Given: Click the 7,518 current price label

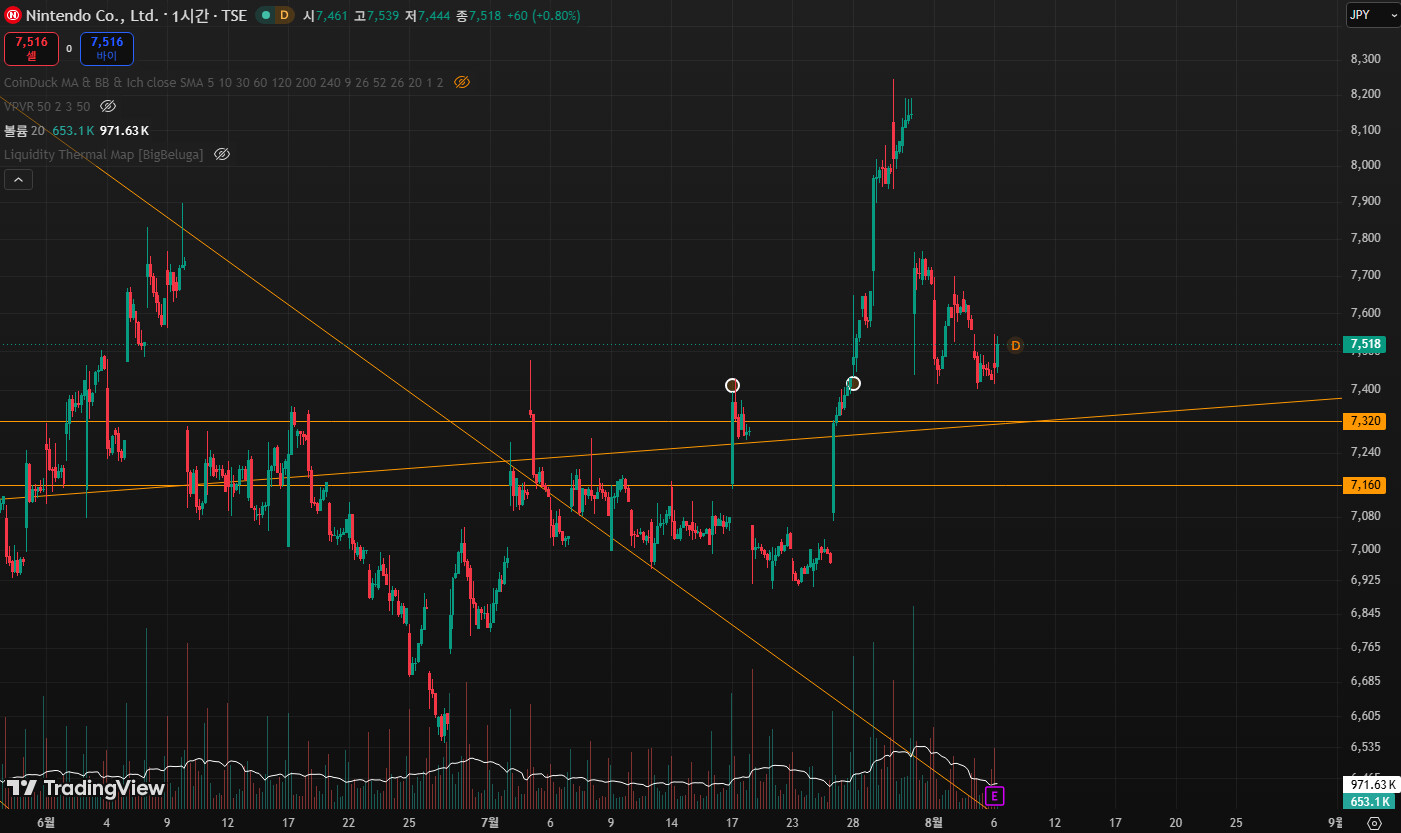Looking at the screenshot, I should 1366,344.
